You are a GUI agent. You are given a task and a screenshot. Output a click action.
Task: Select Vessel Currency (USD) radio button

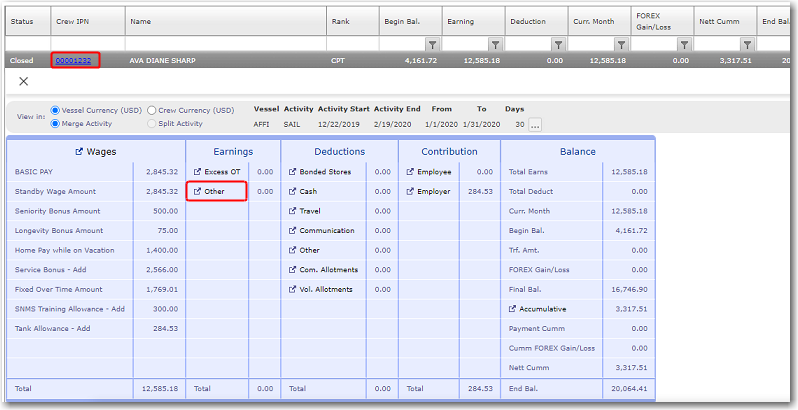click(x=55, y=110)
